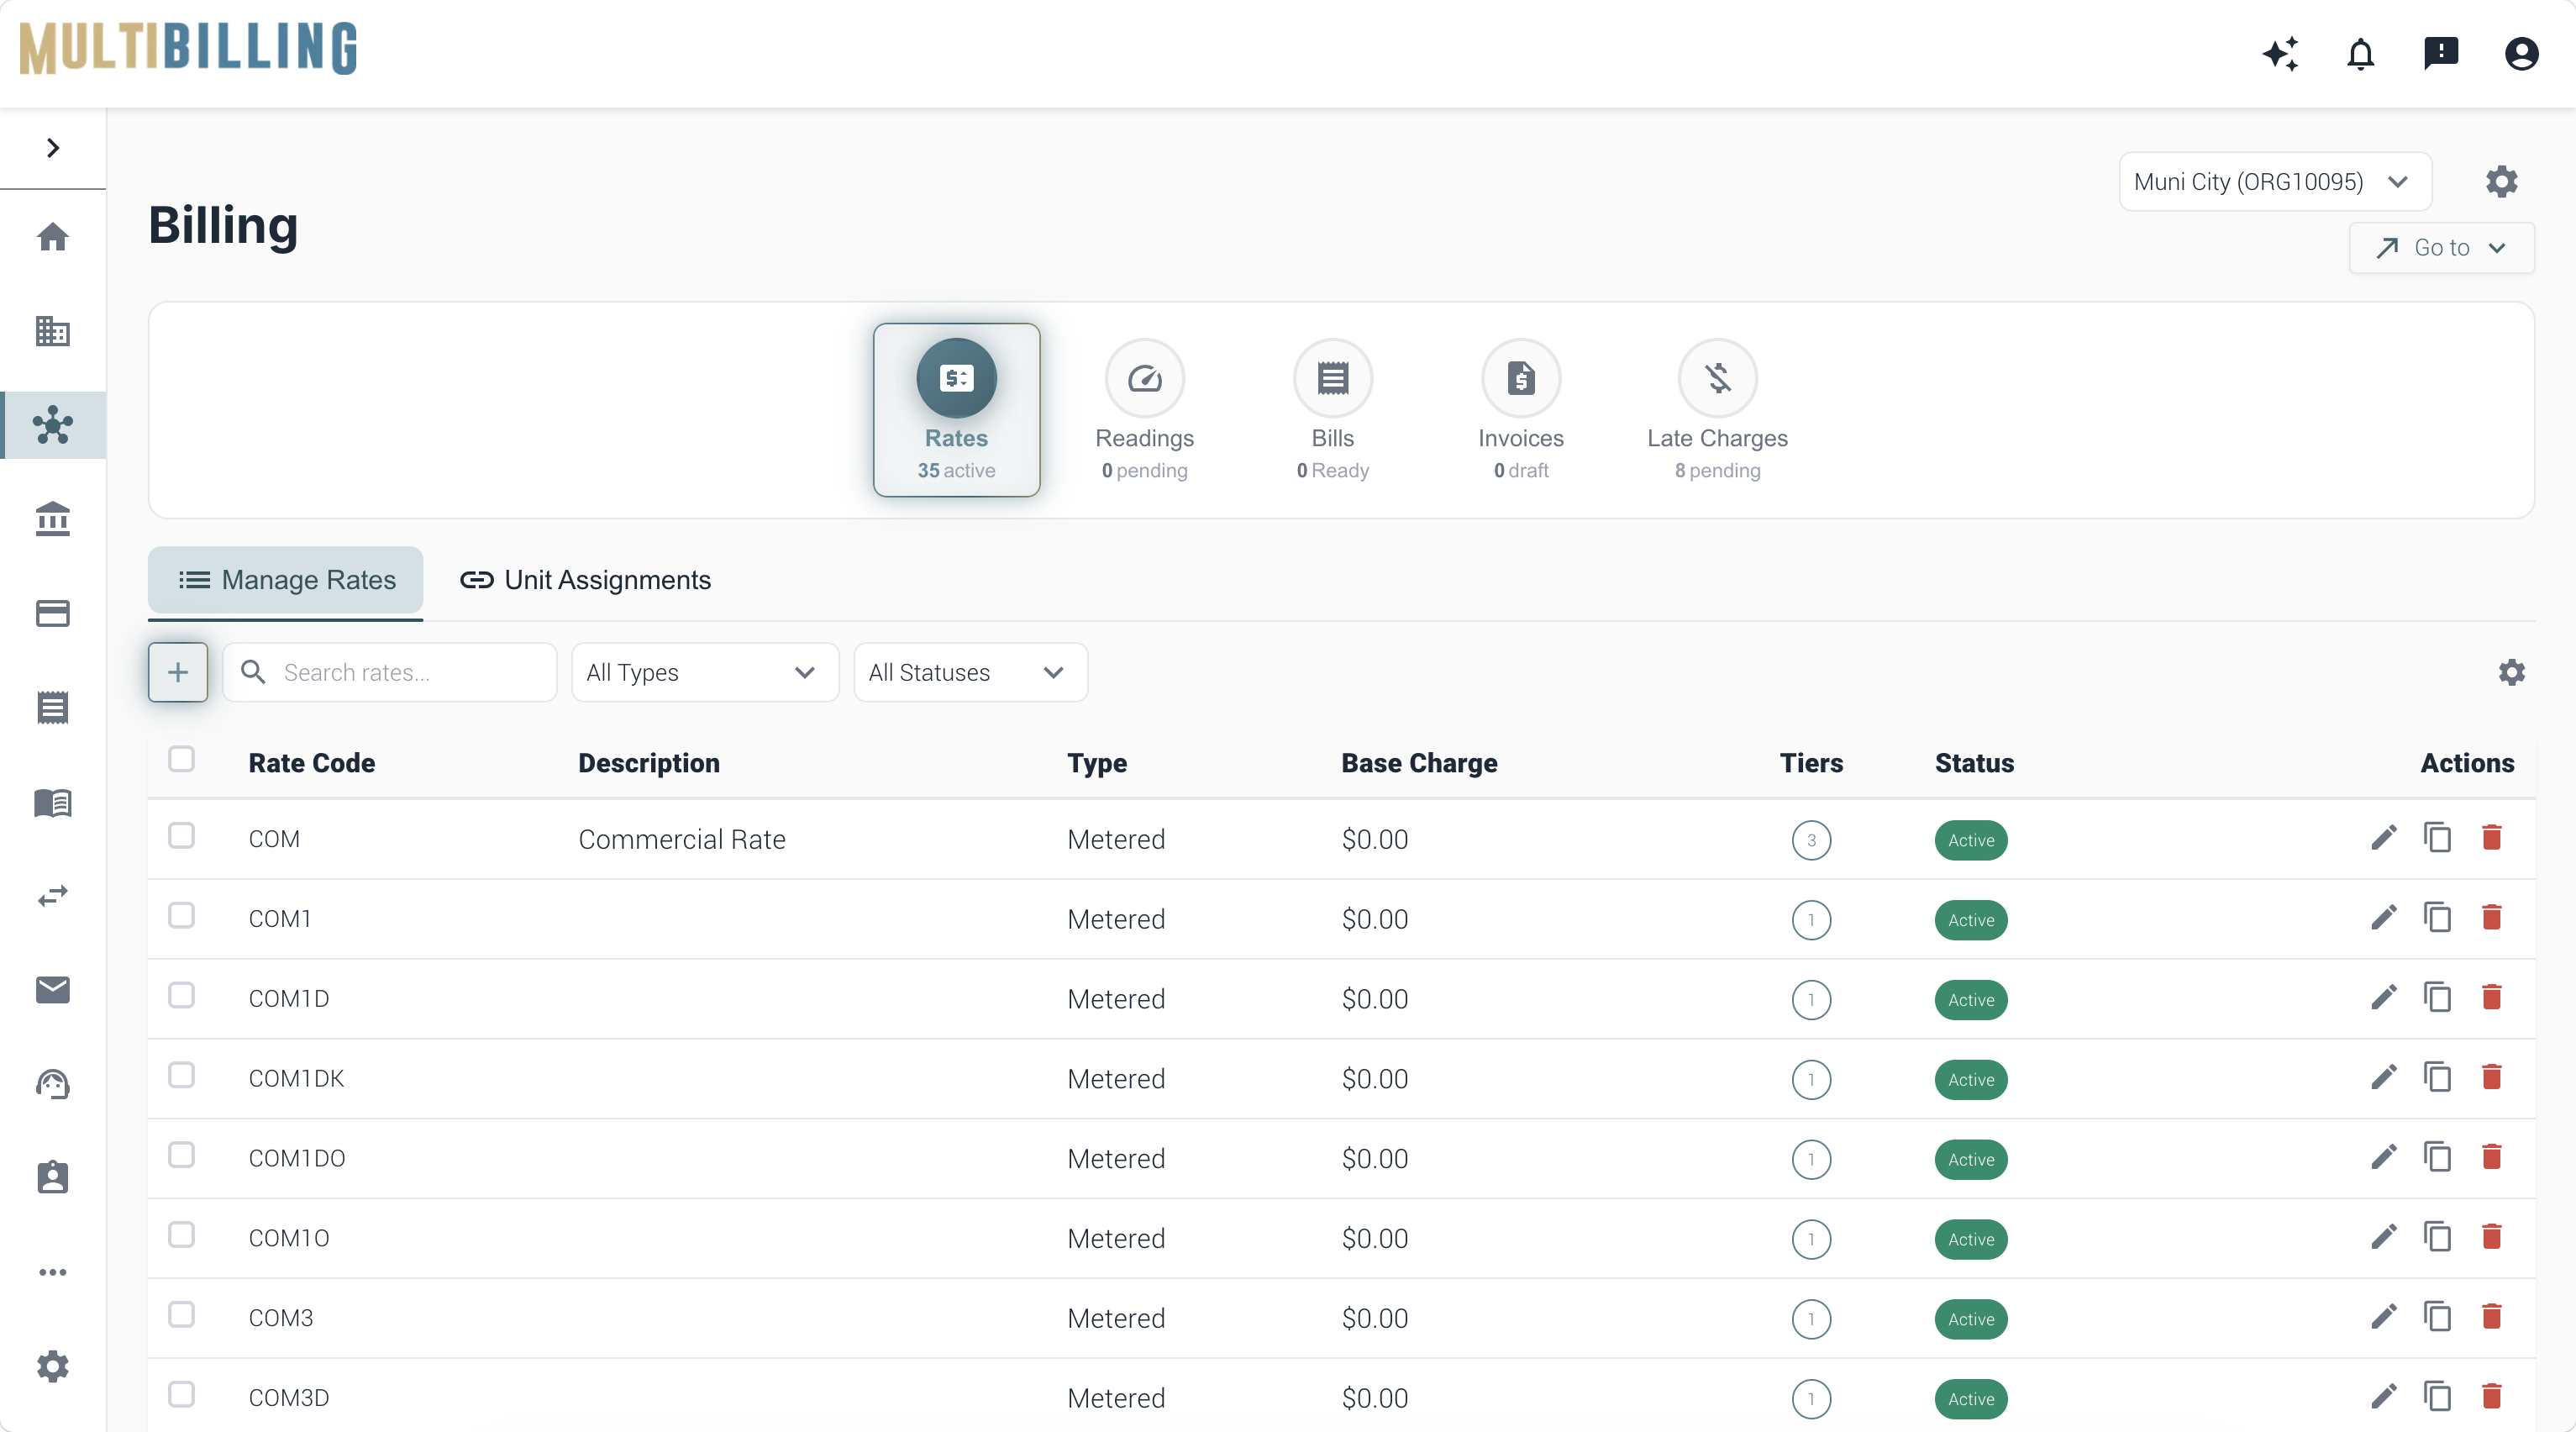Image resolution: width=2576 pixels, height=1432 pixels.
Task: Expand the sidebar with the chevron arrow
Action: pos(53,148)
